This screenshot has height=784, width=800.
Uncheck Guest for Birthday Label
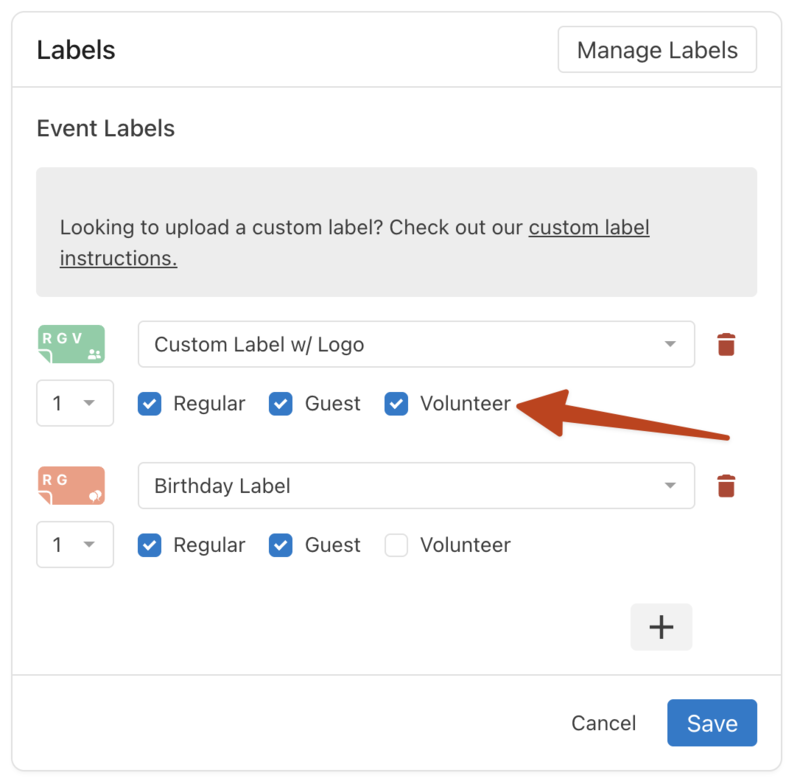pyautogui.click(x=281, y=545)
